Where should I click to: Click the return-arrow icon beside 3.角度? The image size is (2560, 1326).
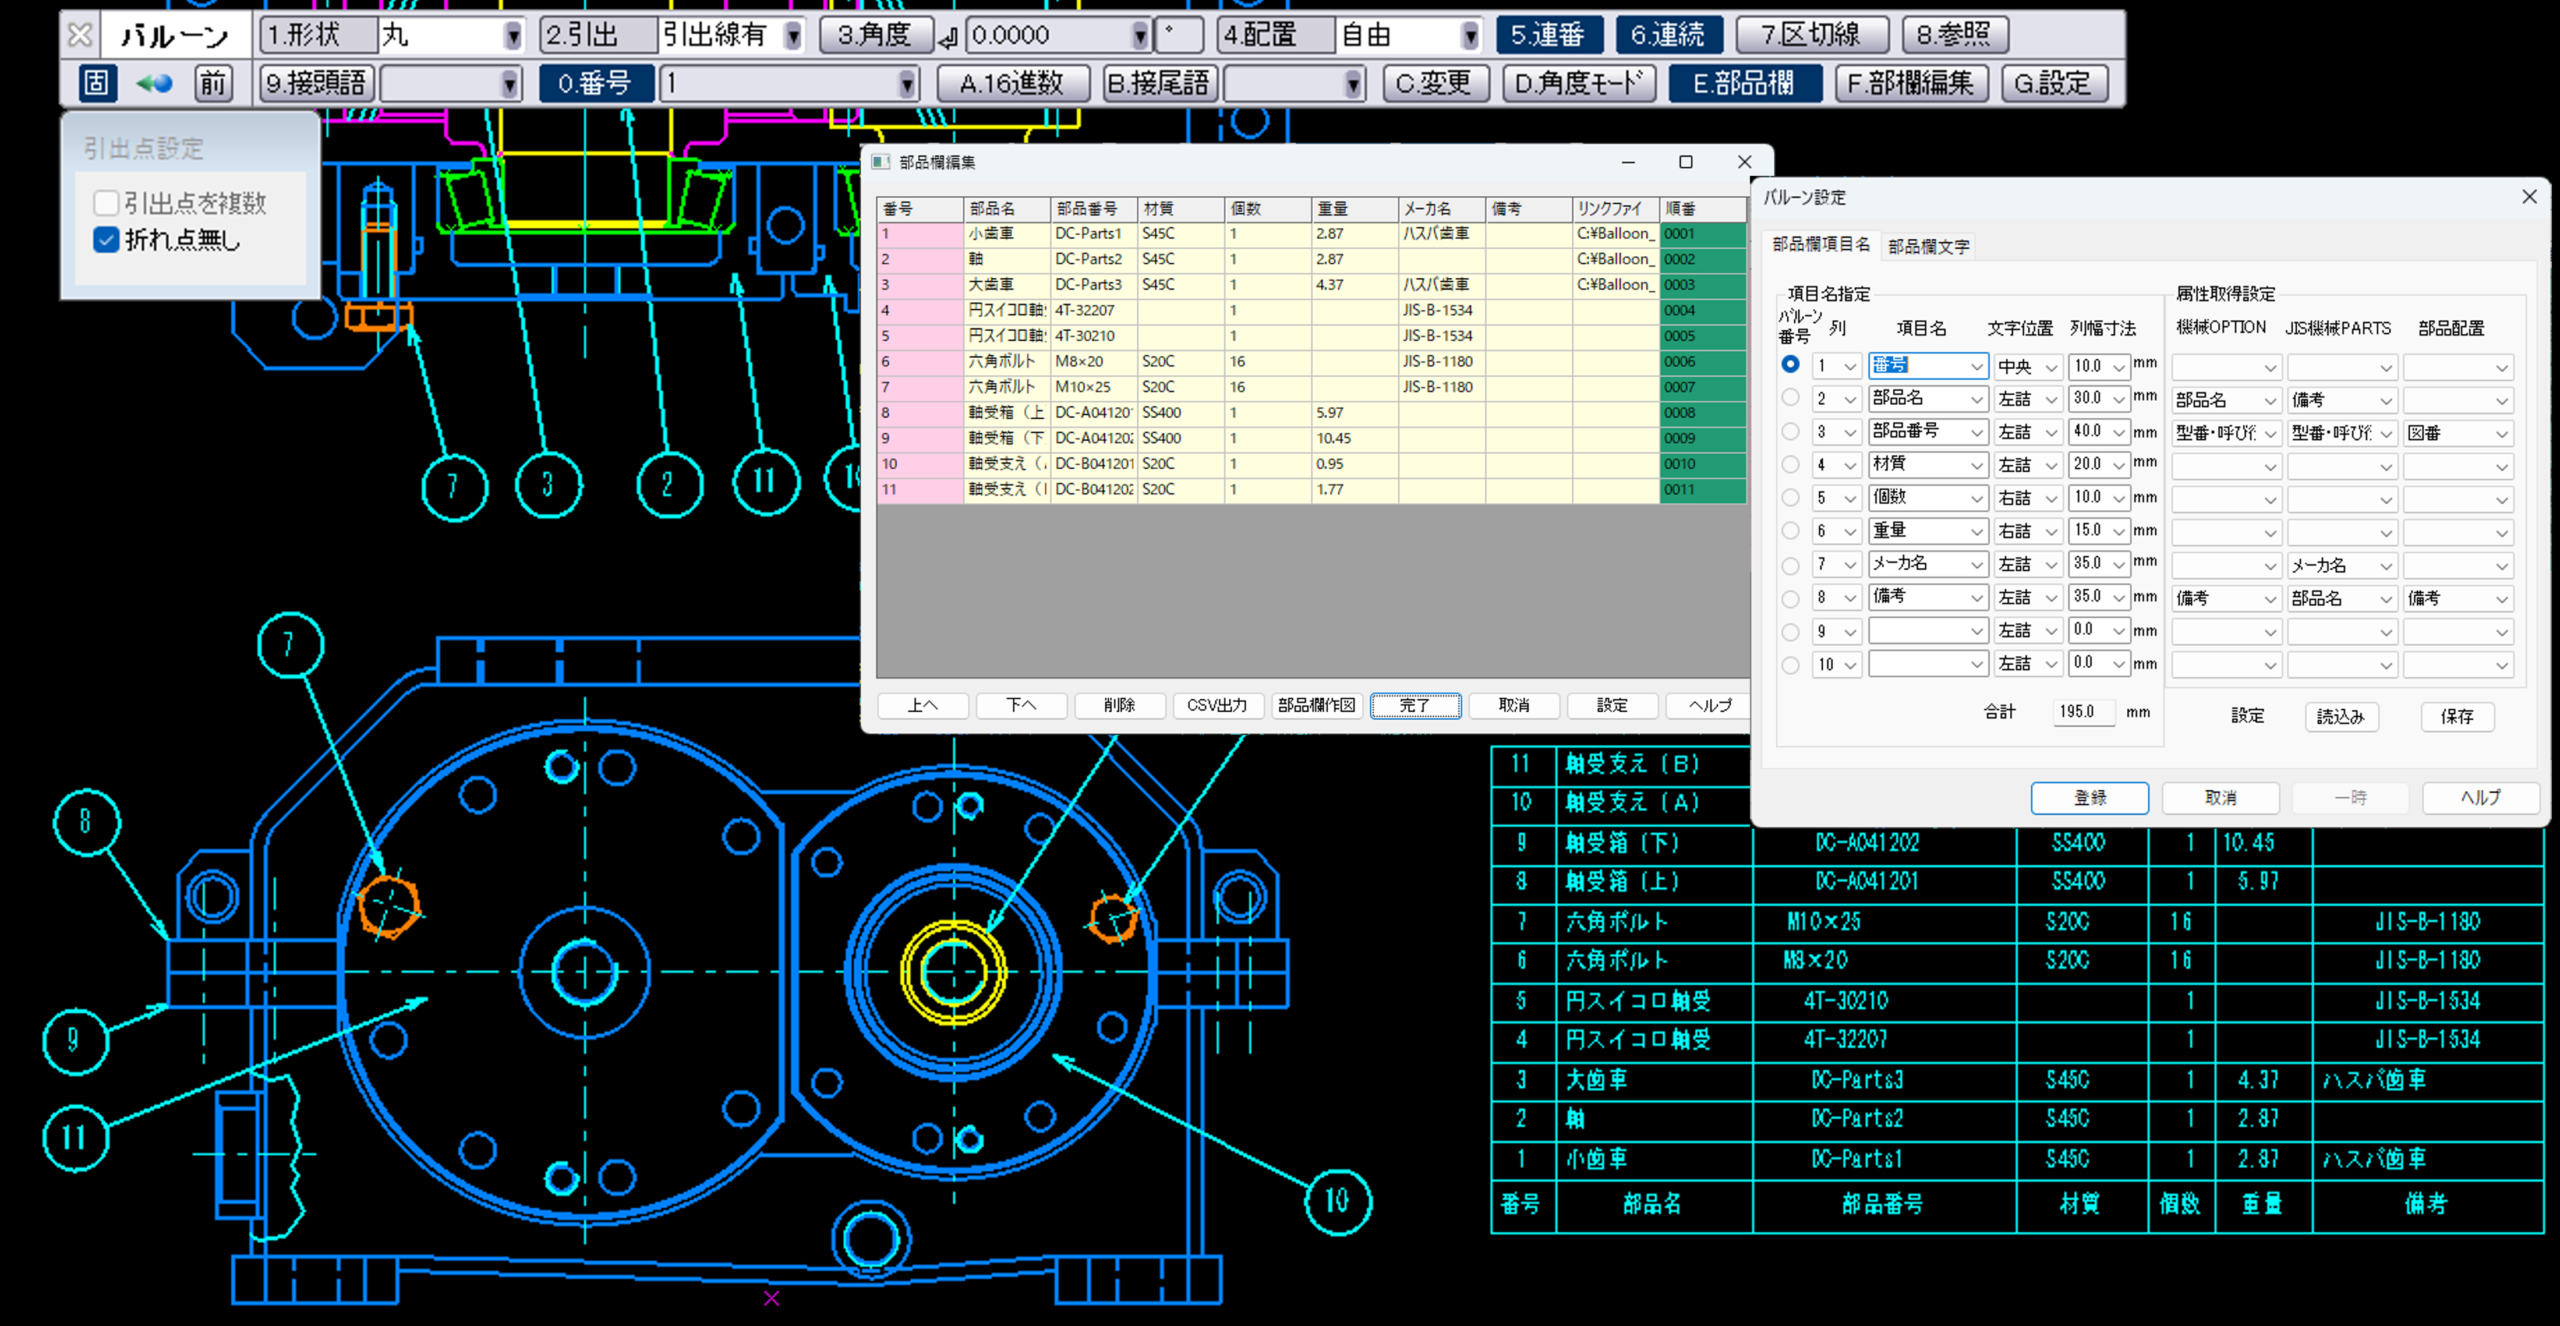pos(948,39)
